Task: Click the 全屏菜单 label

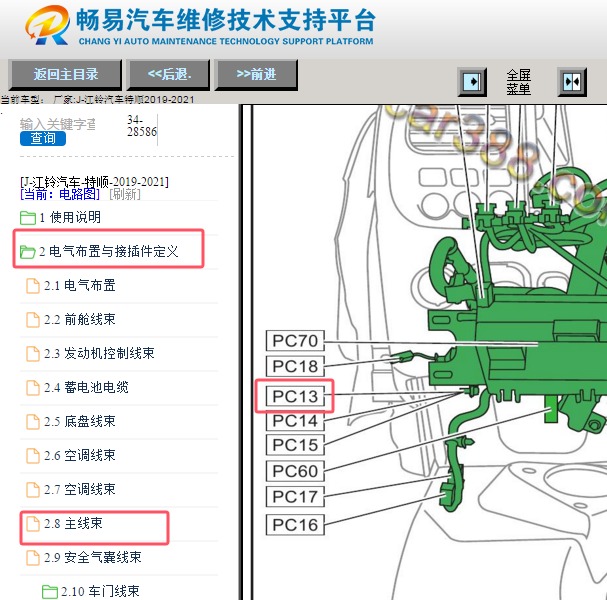Action: [518, 82]
